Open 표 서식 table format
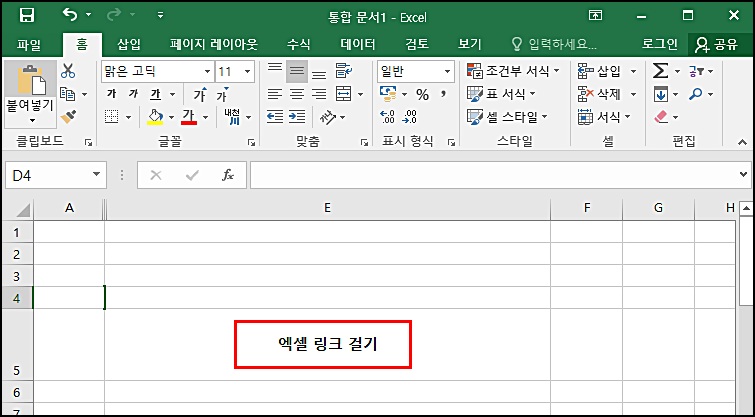Viewport: 755px width, 417px height. (502, 94)
